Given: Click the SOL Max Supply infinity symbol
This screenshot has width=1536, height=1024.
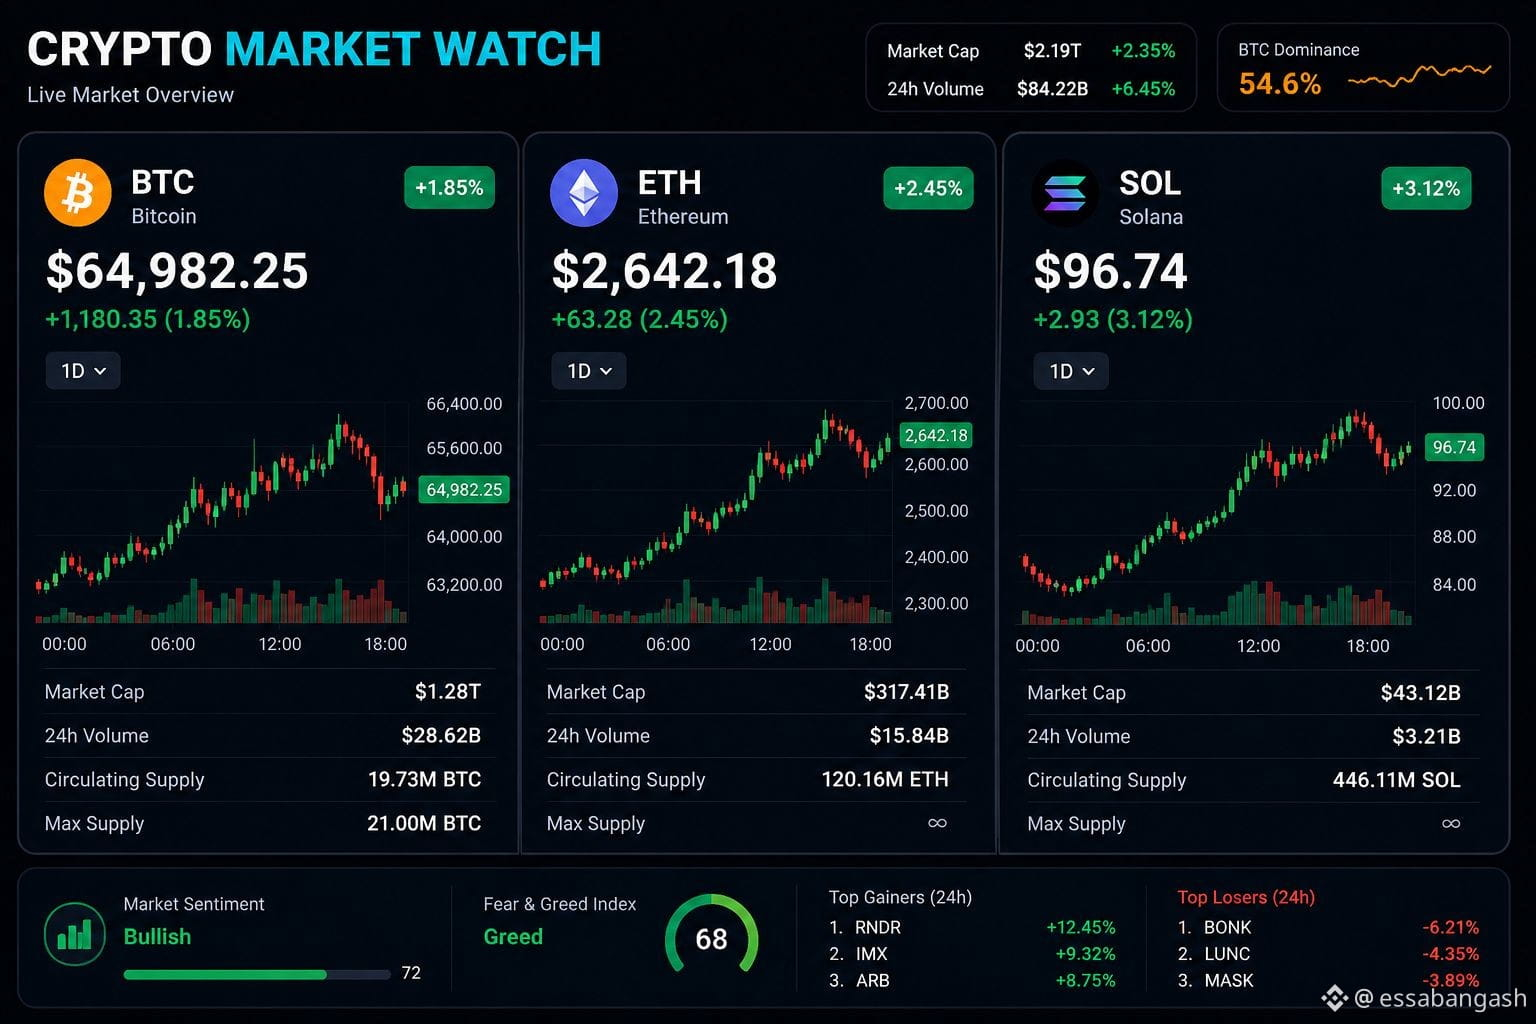Looking at the screenshot, I should [1451, 824].
